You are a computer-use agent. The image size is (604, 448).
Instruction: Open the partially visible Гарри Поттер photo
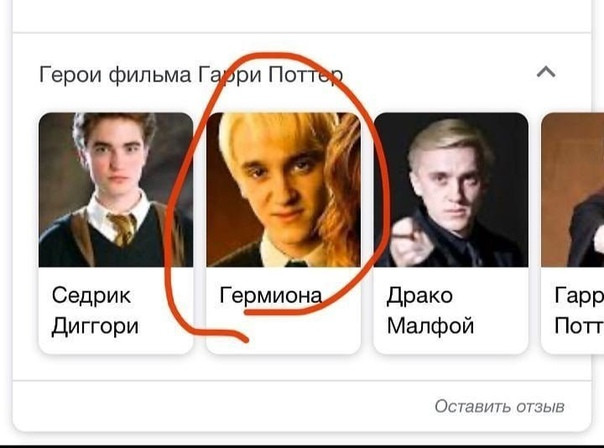pyautogui.click(x=573, y=190)
